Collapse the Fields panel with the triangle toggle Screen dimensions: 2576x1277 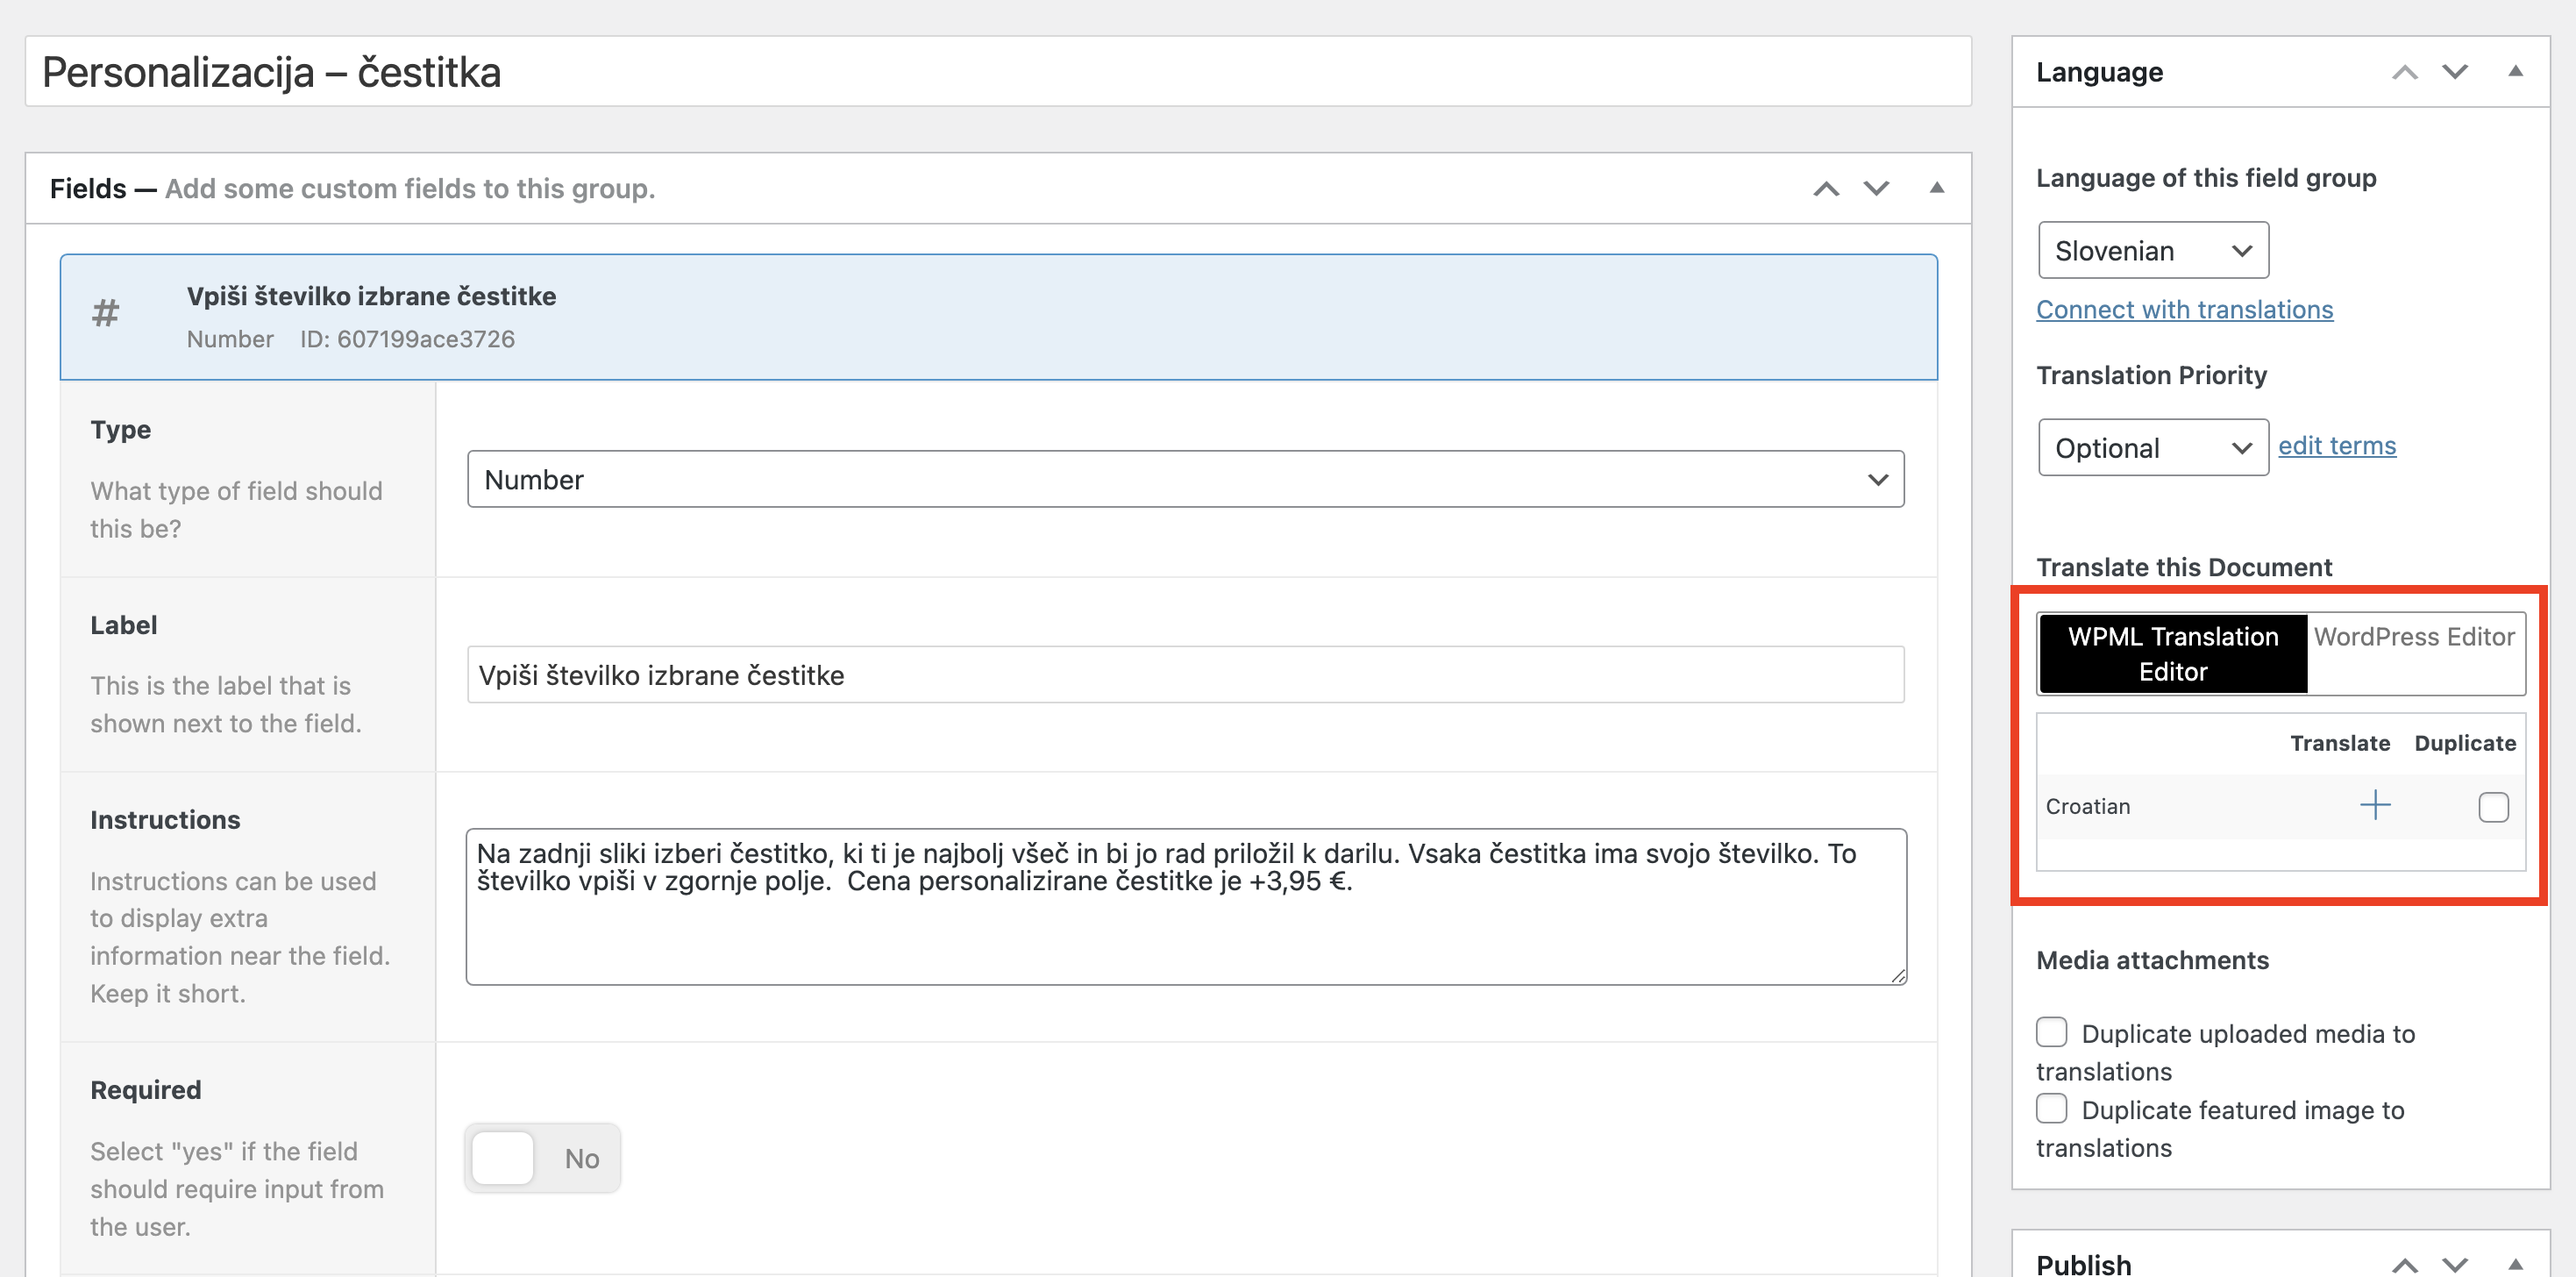click(x=1936, y=188)
